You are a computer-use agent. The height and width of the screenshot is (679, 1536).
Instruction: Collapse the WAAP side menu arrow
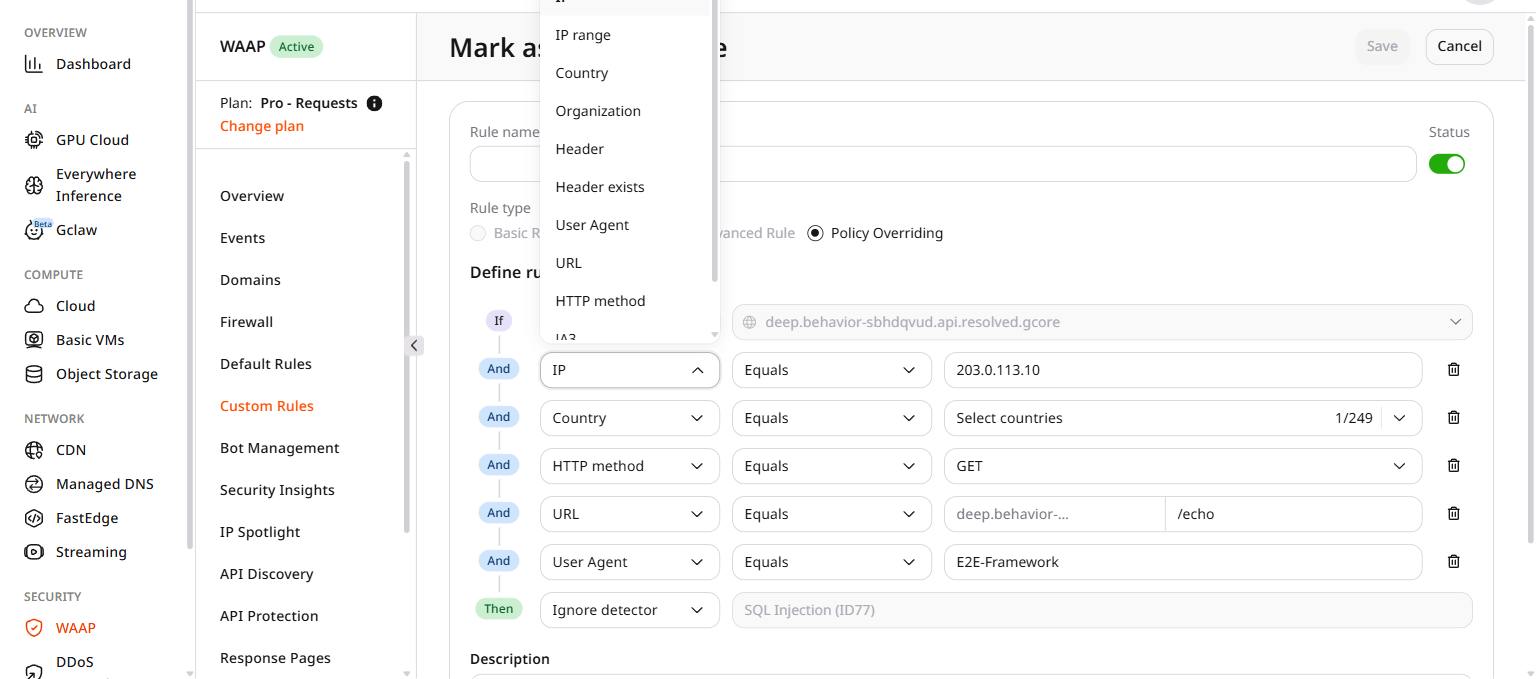tap(414, 345)
